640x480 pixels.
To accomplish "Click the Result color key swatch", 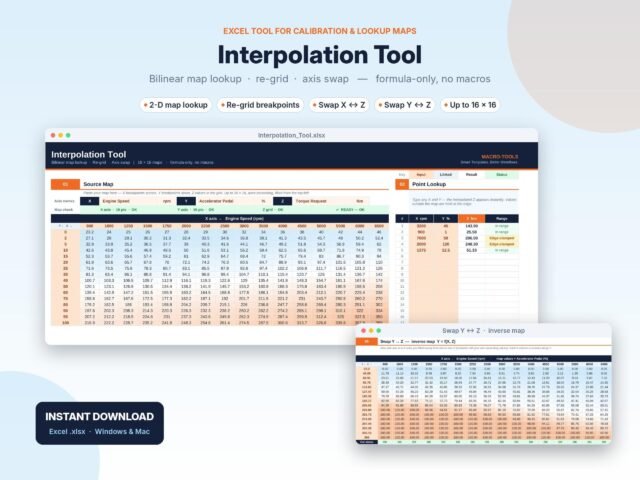I will tap(471, 175).
